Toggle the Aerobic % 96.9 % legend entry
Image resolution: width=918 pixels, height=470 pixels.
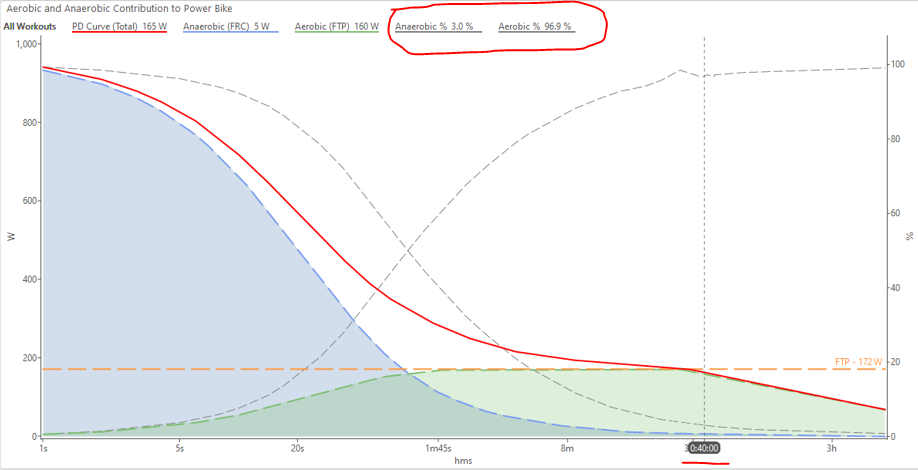[x=537, y=27]
